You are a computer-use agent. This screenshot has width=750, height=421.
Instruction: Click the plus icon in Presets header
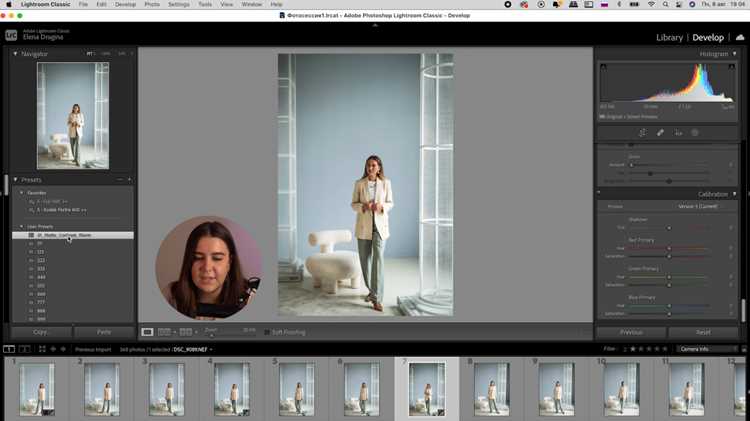[130, 180]
